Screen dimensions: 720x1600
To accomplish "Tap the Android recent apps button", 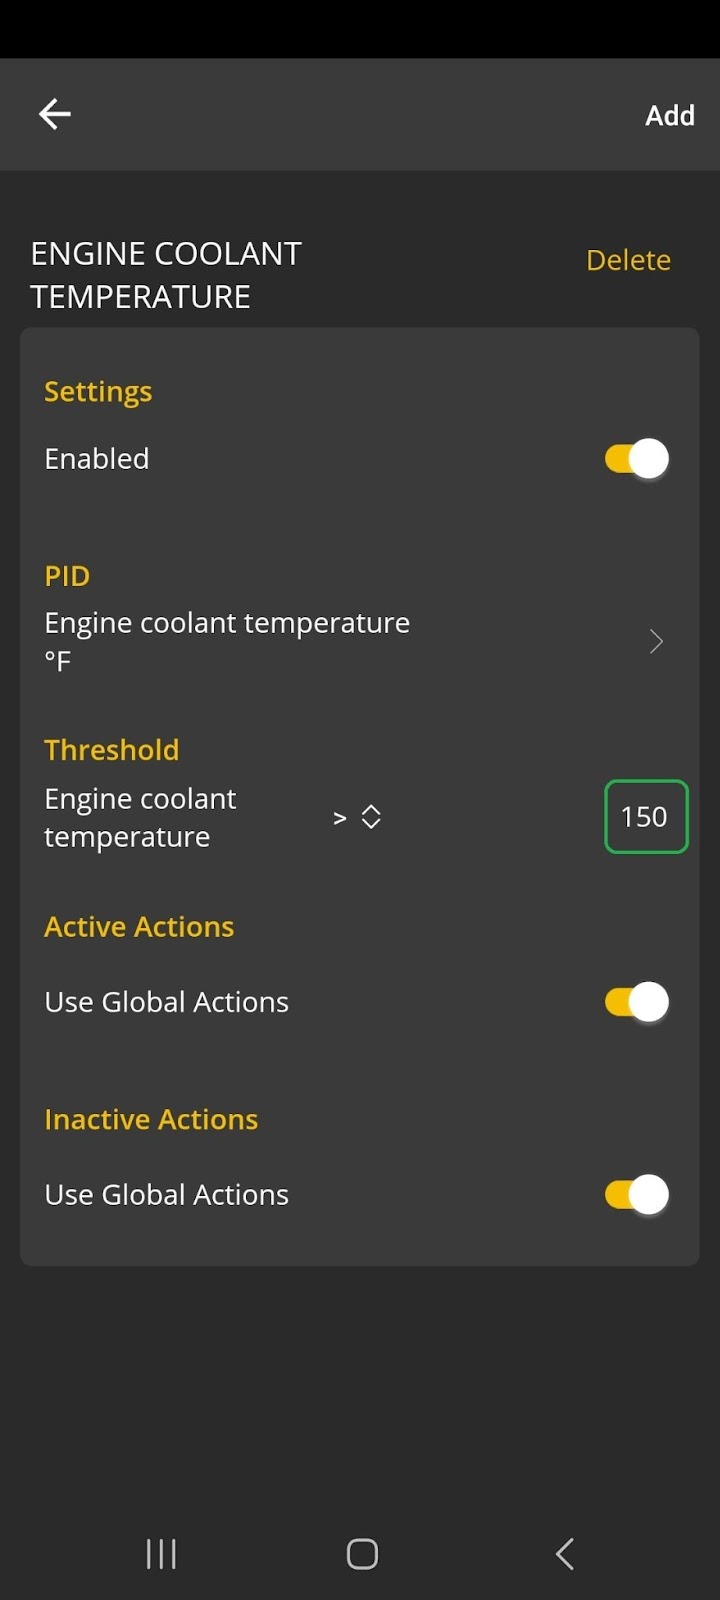I will (x=160, y=1553).
